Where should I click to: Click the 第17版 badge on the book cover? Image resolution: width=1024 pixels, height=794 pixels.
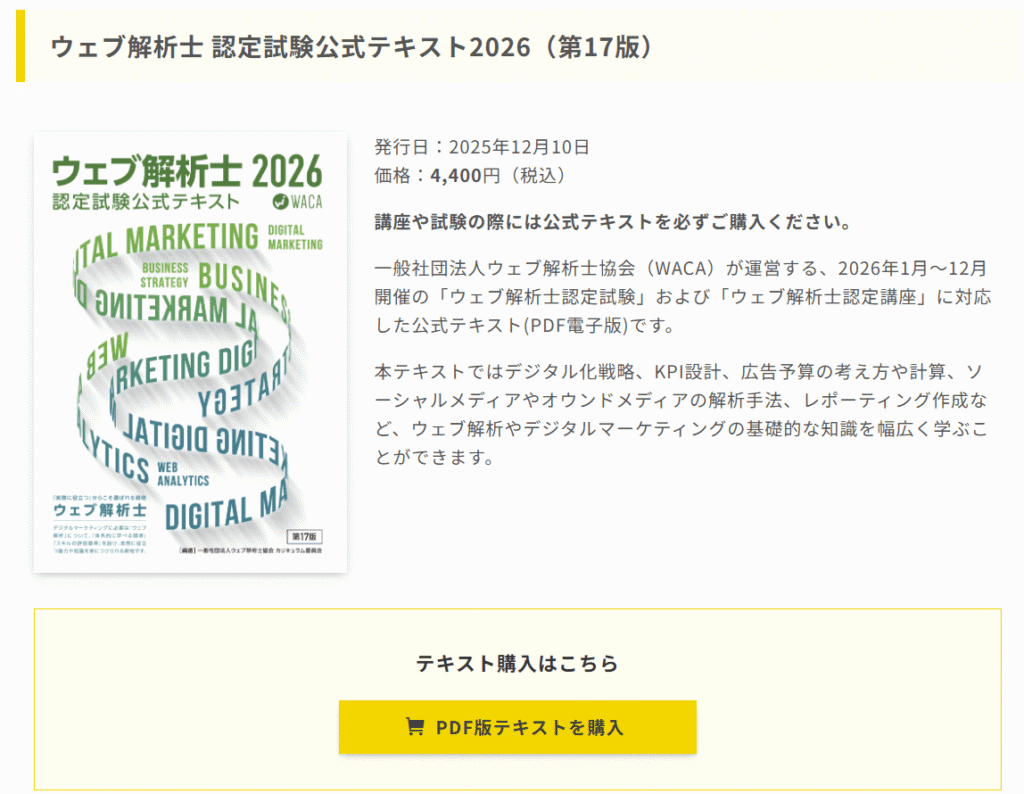point(307,536)
